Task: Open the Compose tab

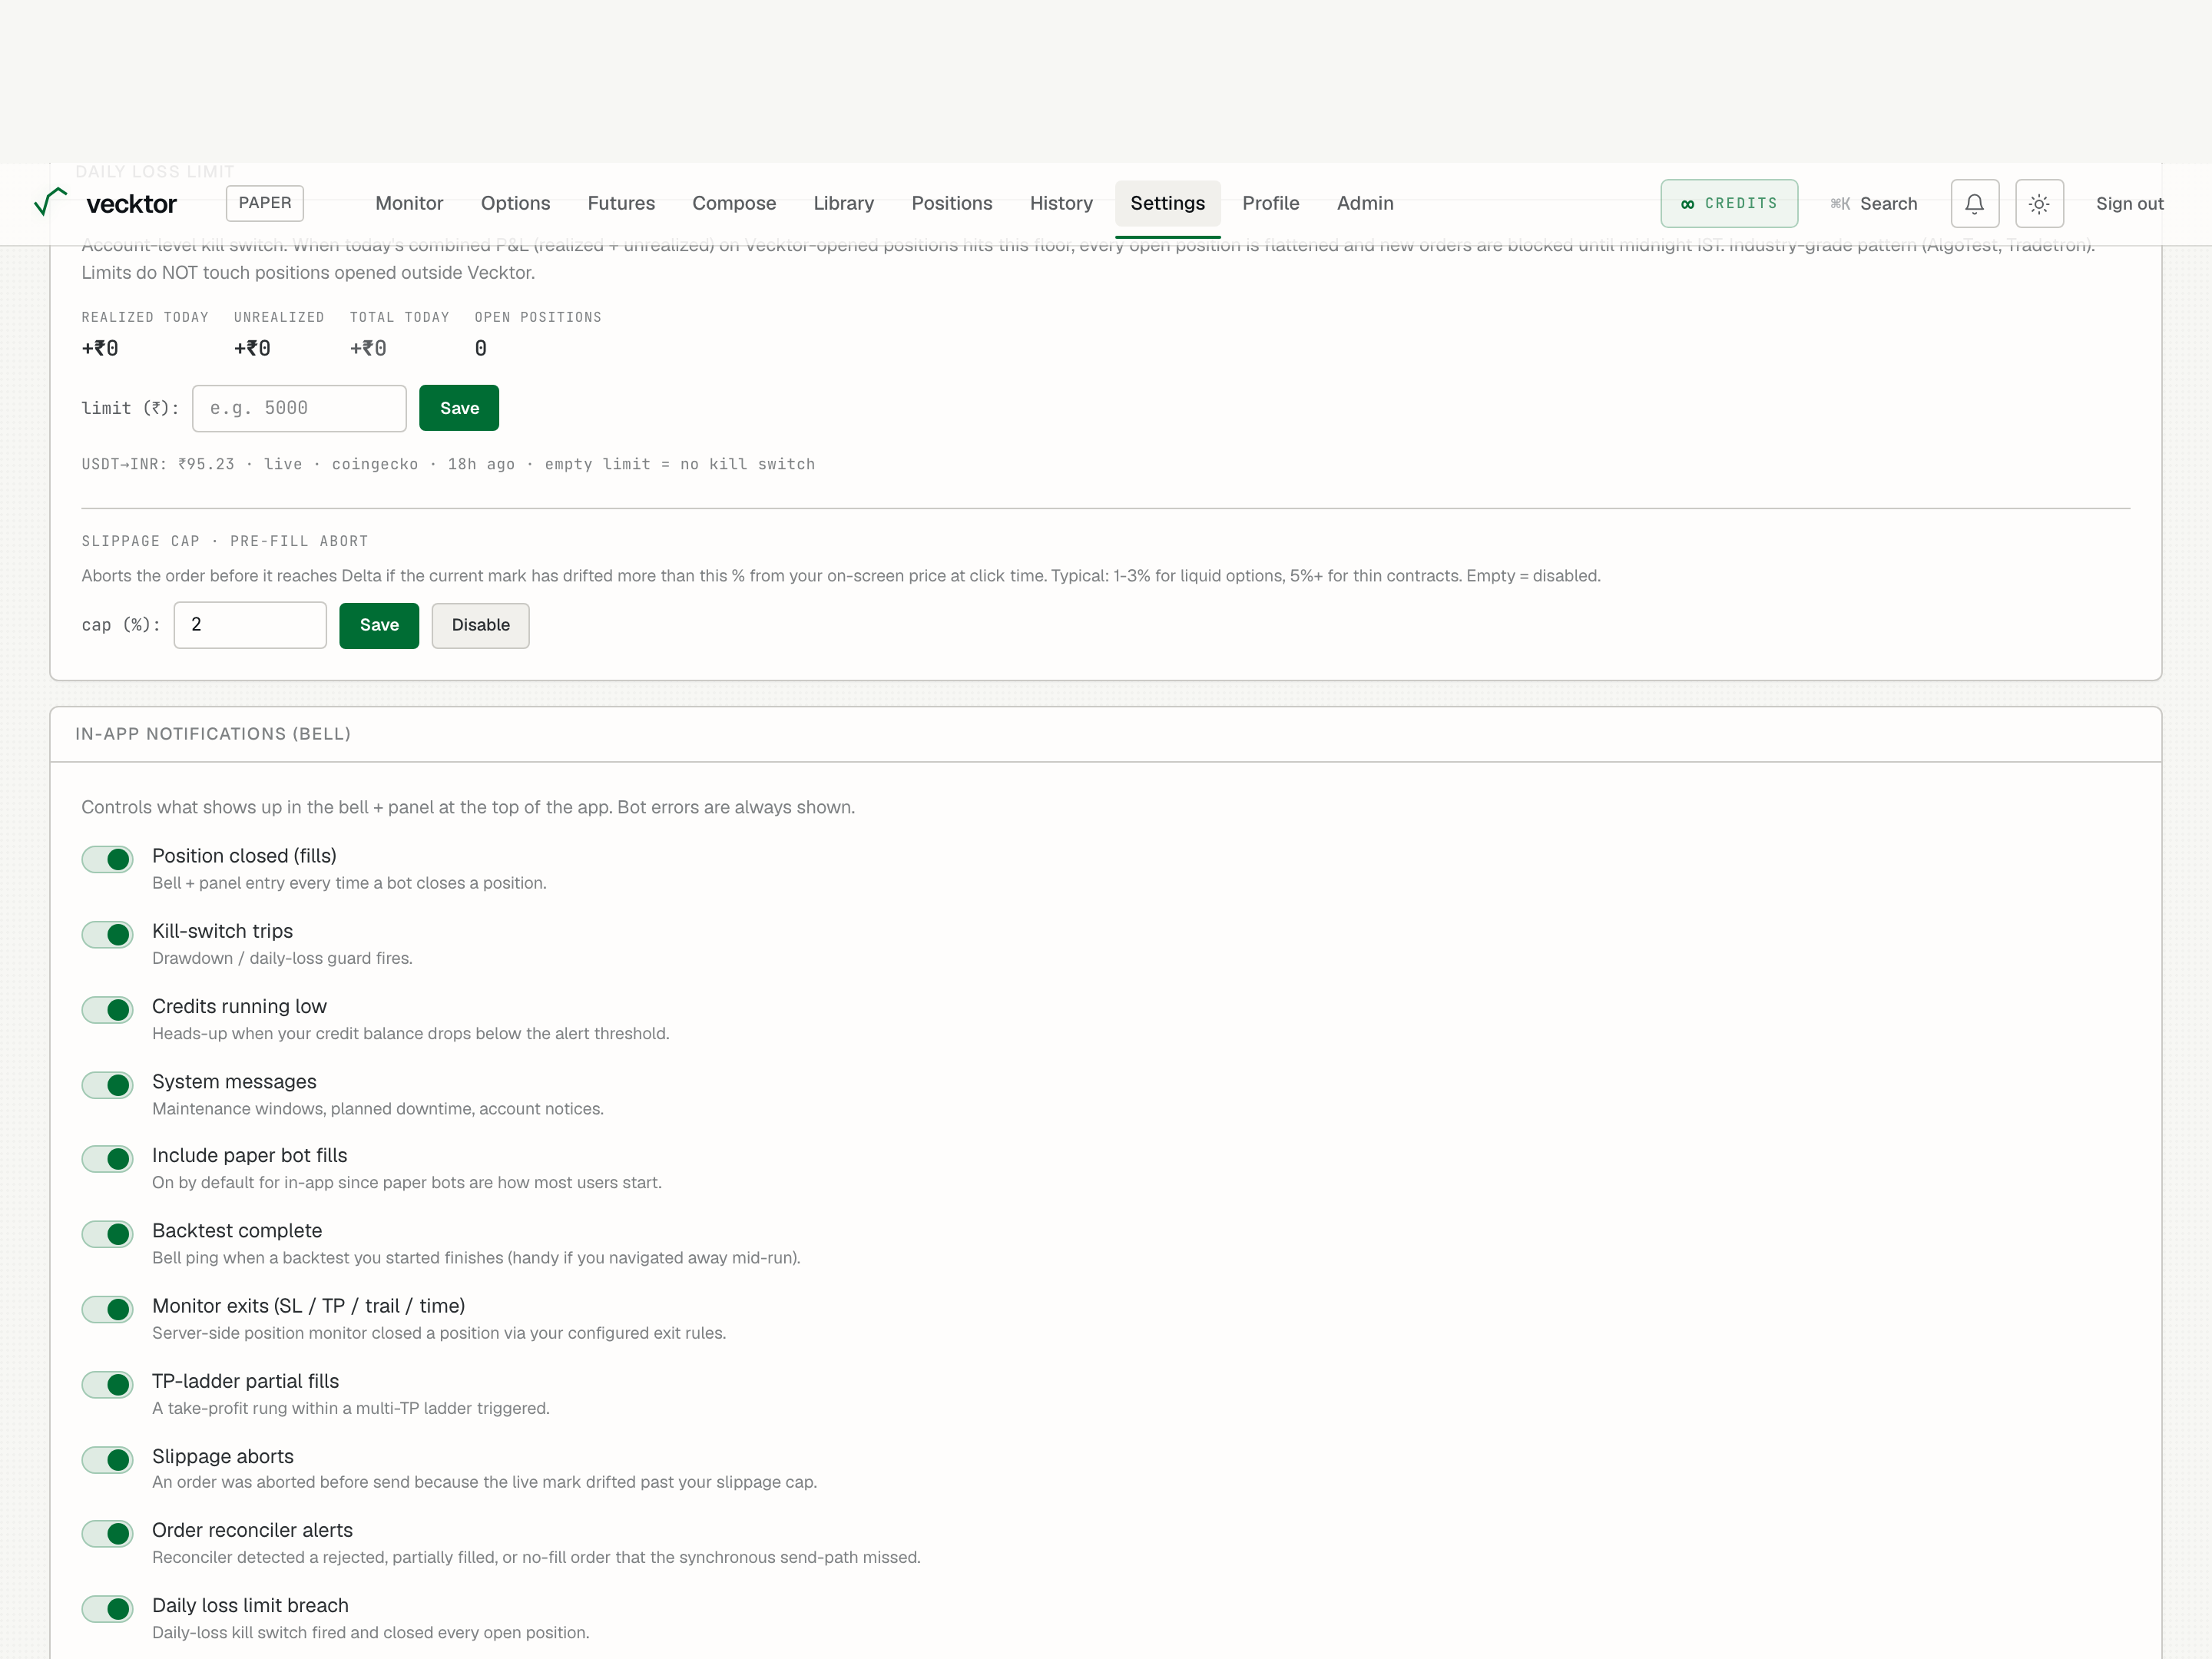Action: (734, 203)
